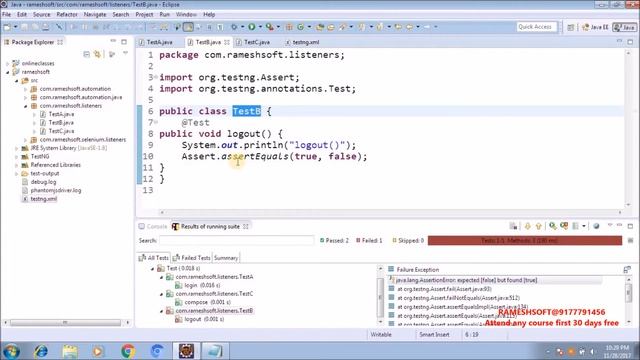Click the Save toolbar icon
Screen dimensions: 640x360
click(24, 27)
